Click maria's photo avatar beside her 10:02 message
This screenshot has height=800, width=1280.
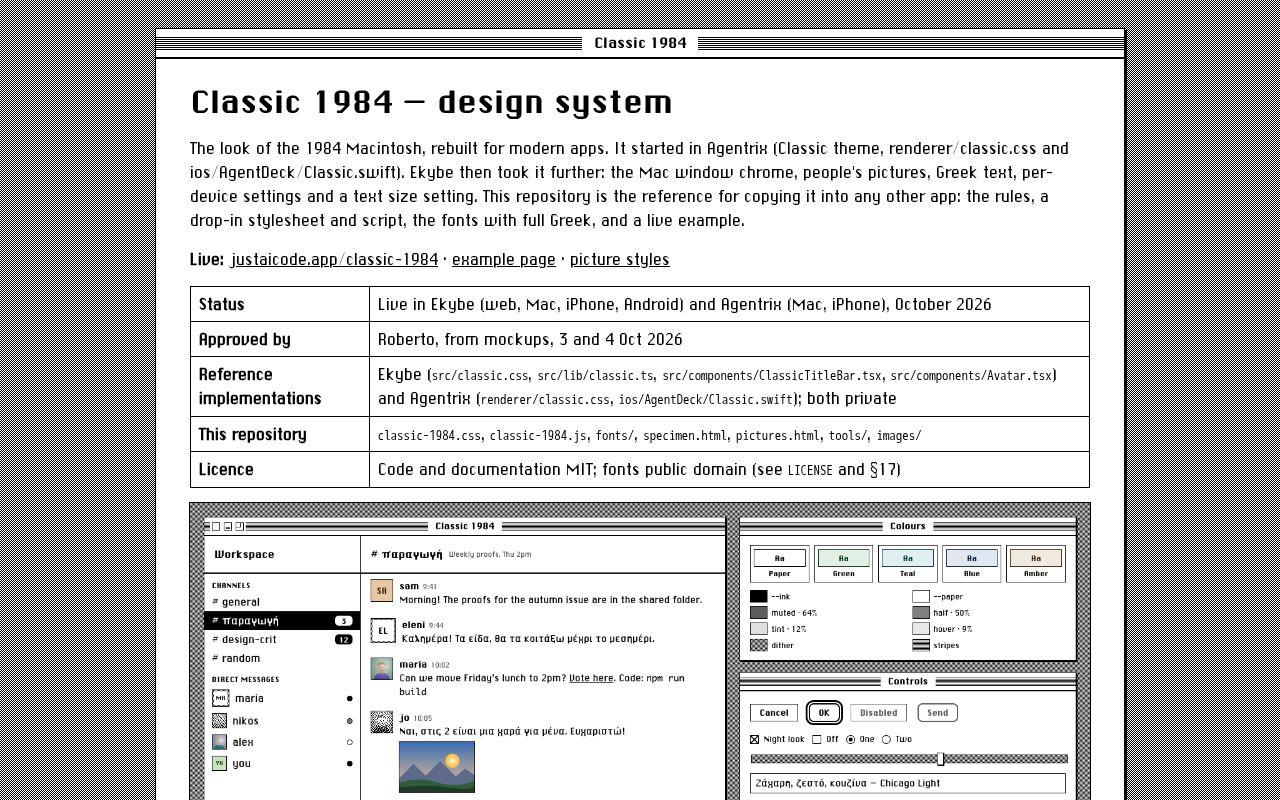coord(382,669)
